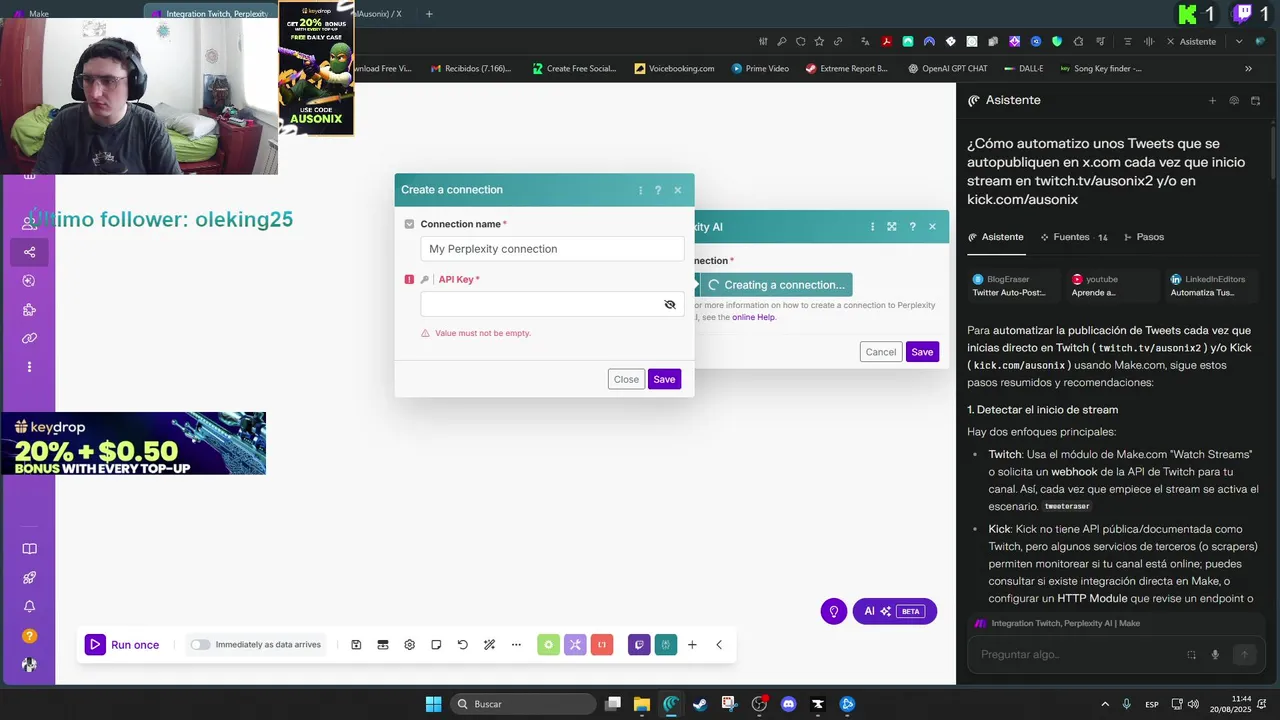This screenshot has width=1280, height=720.
Task: Click the auto-align magic wand icon
Action: [489, 645]
